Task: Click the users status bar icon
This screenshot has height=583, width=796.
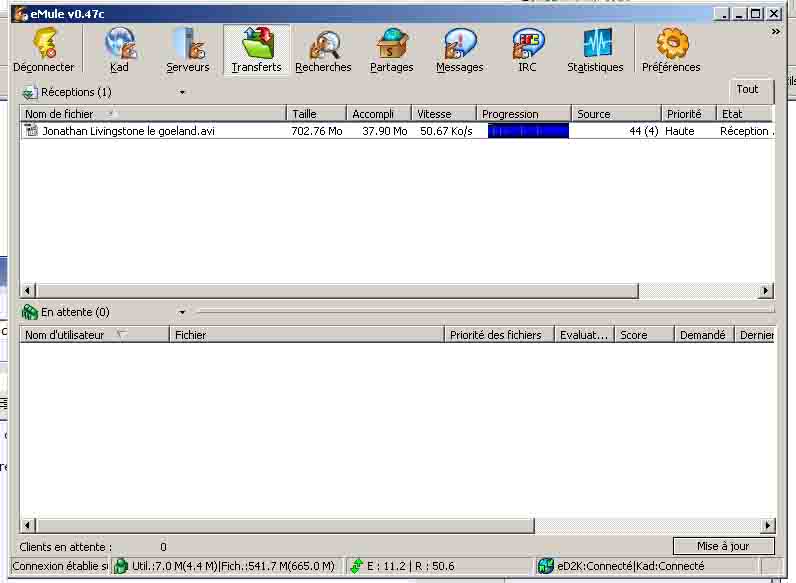Action: [121, 566]
